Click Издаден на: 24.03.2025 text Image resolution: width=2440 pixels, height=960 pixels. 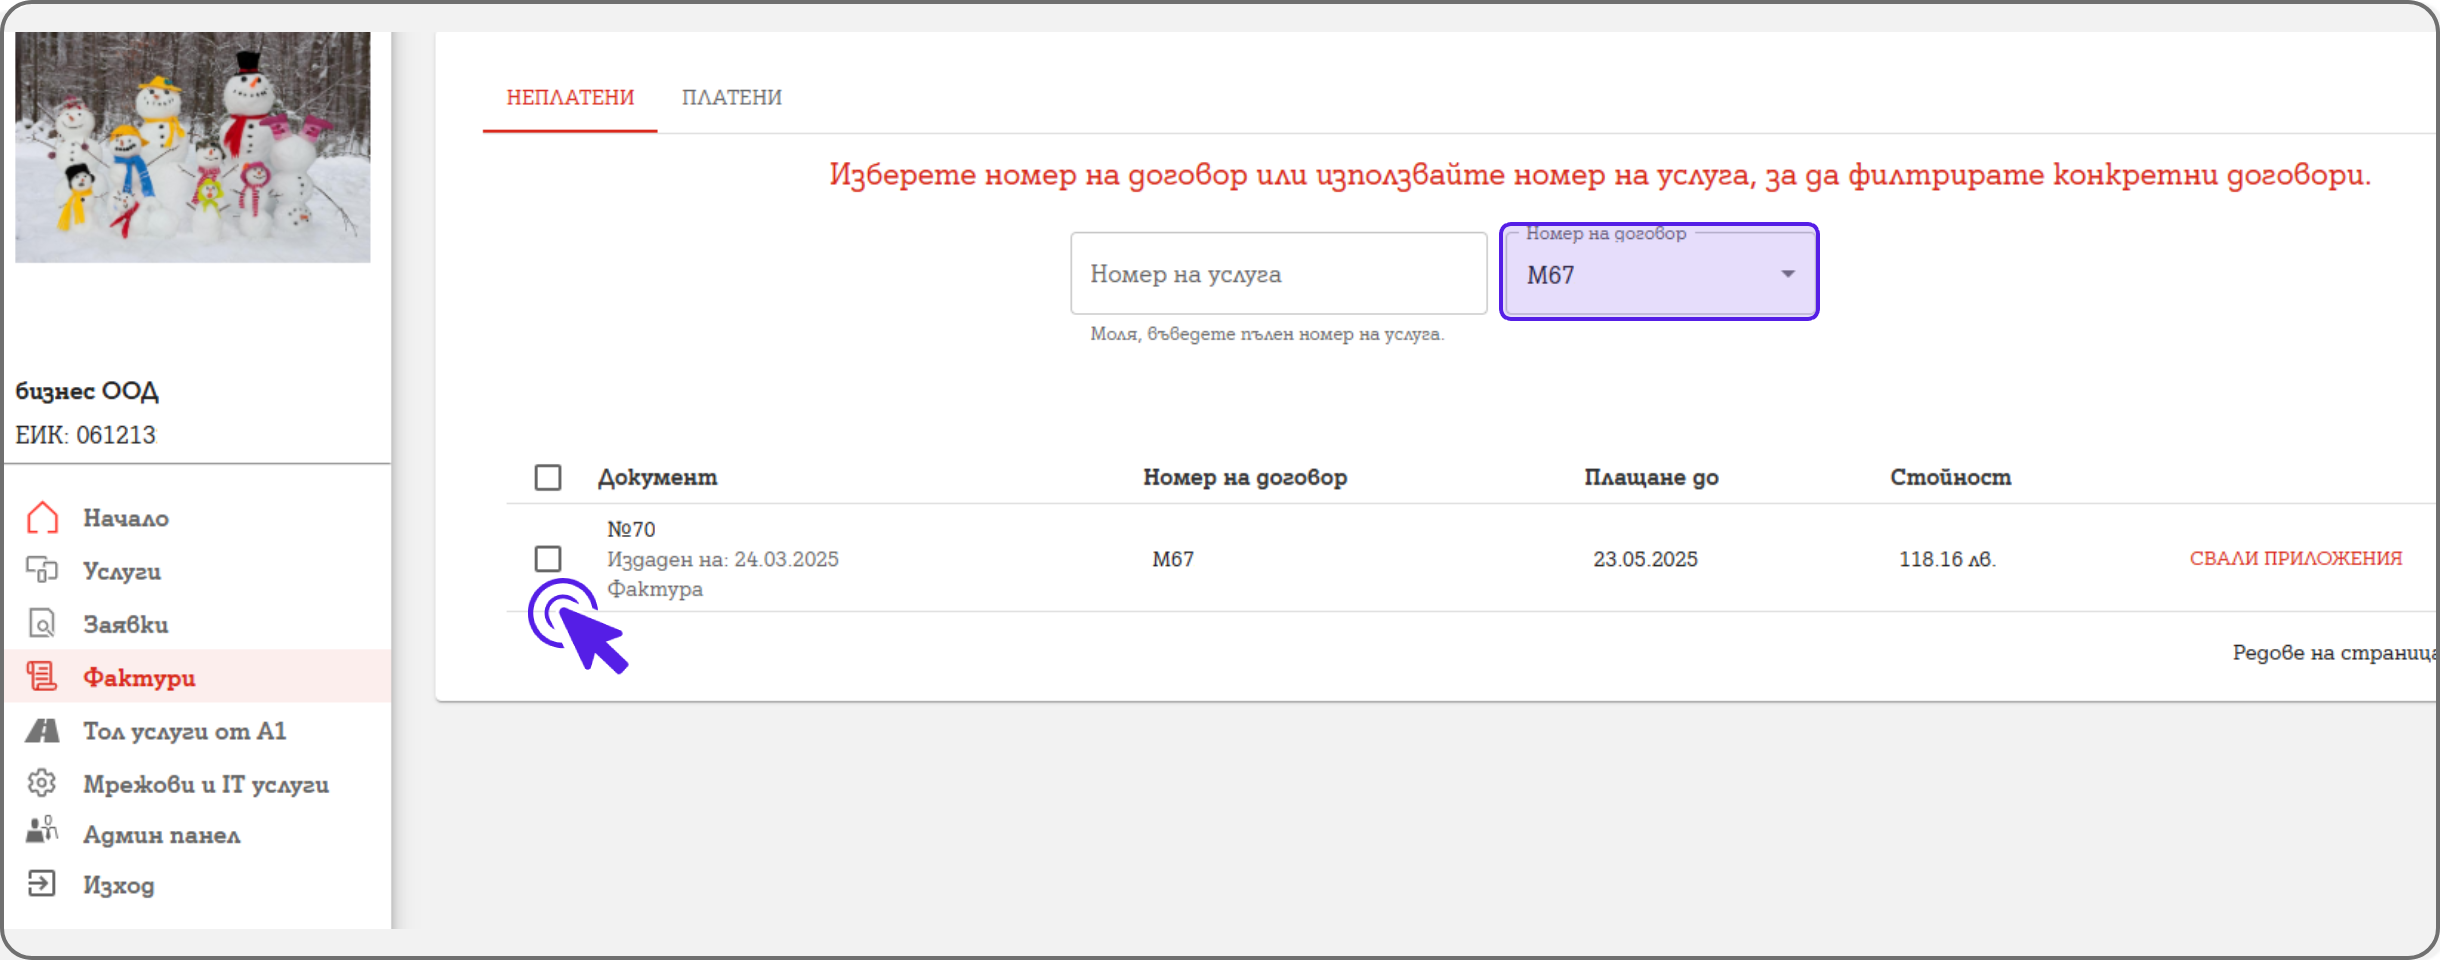[x=723, y=559]
